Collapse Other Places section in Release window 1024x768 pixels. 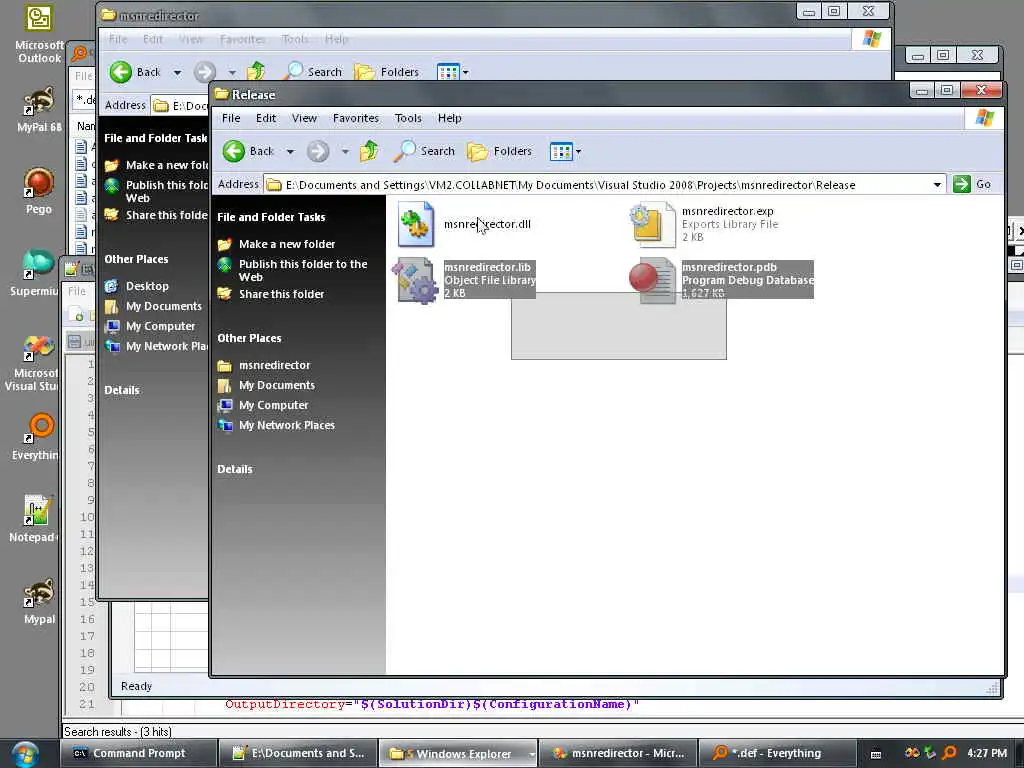[x=249, y=338]
